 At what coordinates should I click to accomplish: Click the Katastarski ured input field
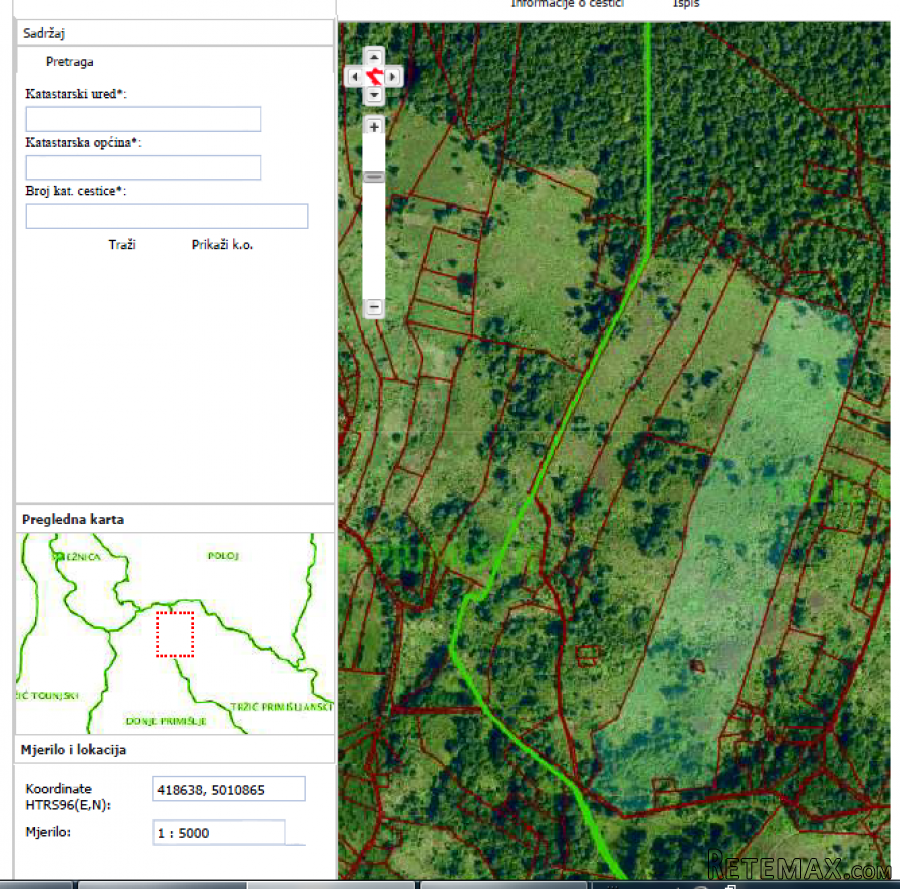143,119
